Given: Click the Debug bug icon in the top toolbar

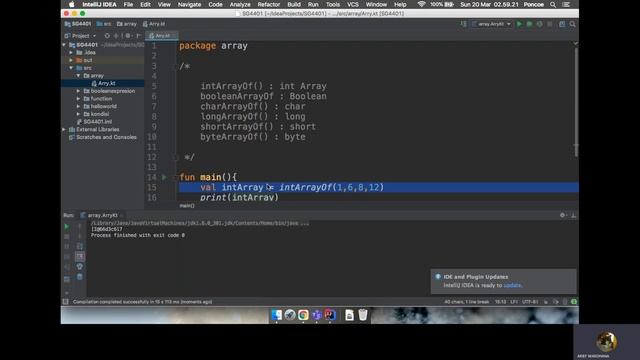Looking at the screenshot, I should coord(529,24).
